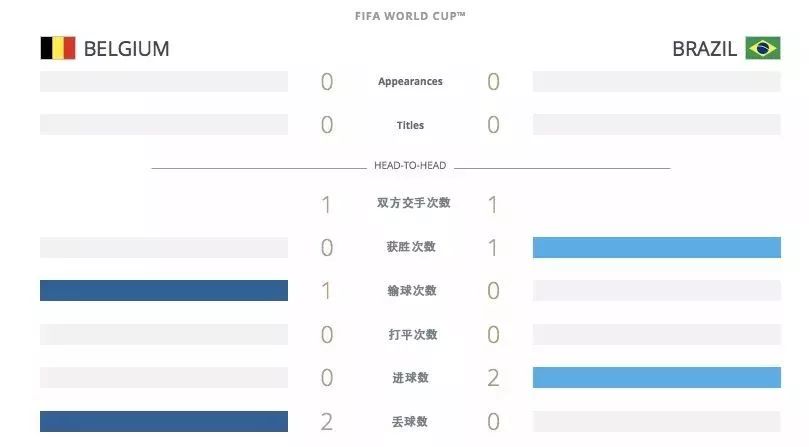Click Brazil's light blue 获胜次数 bar
The height and width of the screenshot is (447, 809).
pyautogui.click(x=657, y=247)
